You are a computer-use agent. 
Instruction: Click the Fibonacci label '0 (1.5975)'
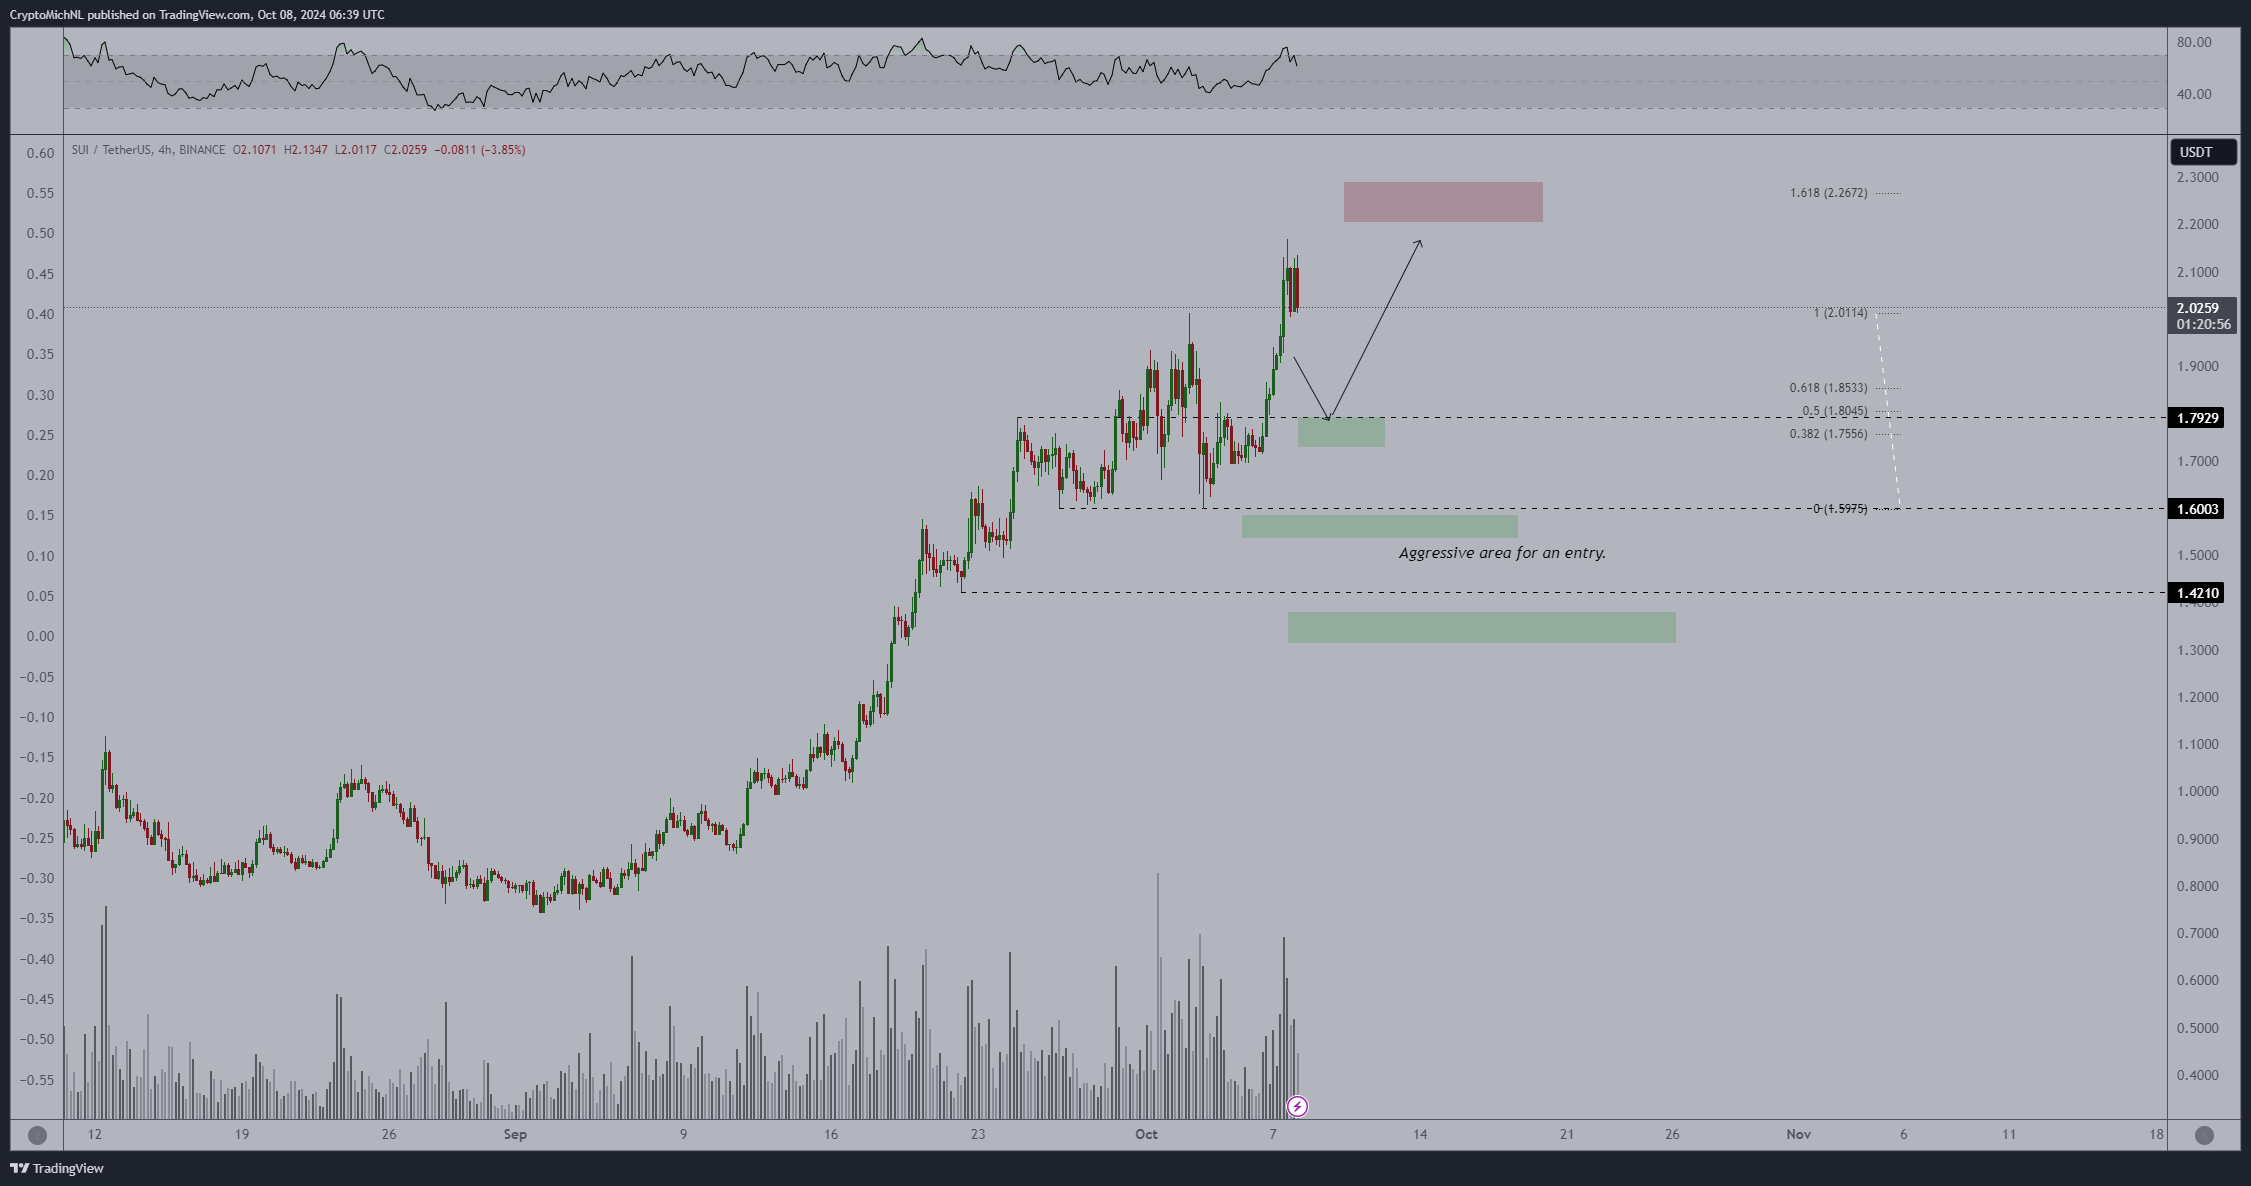[x=1840, y=509]
